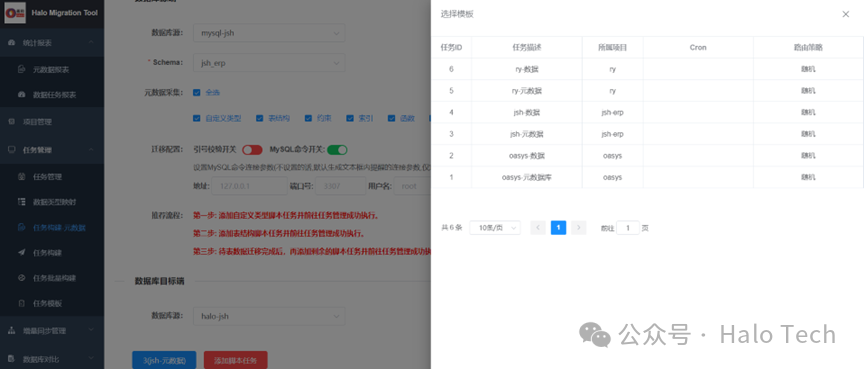Click the 用户名 field showing root
The width and height of the screenshot is (864, 369).
tap(413, 186)
